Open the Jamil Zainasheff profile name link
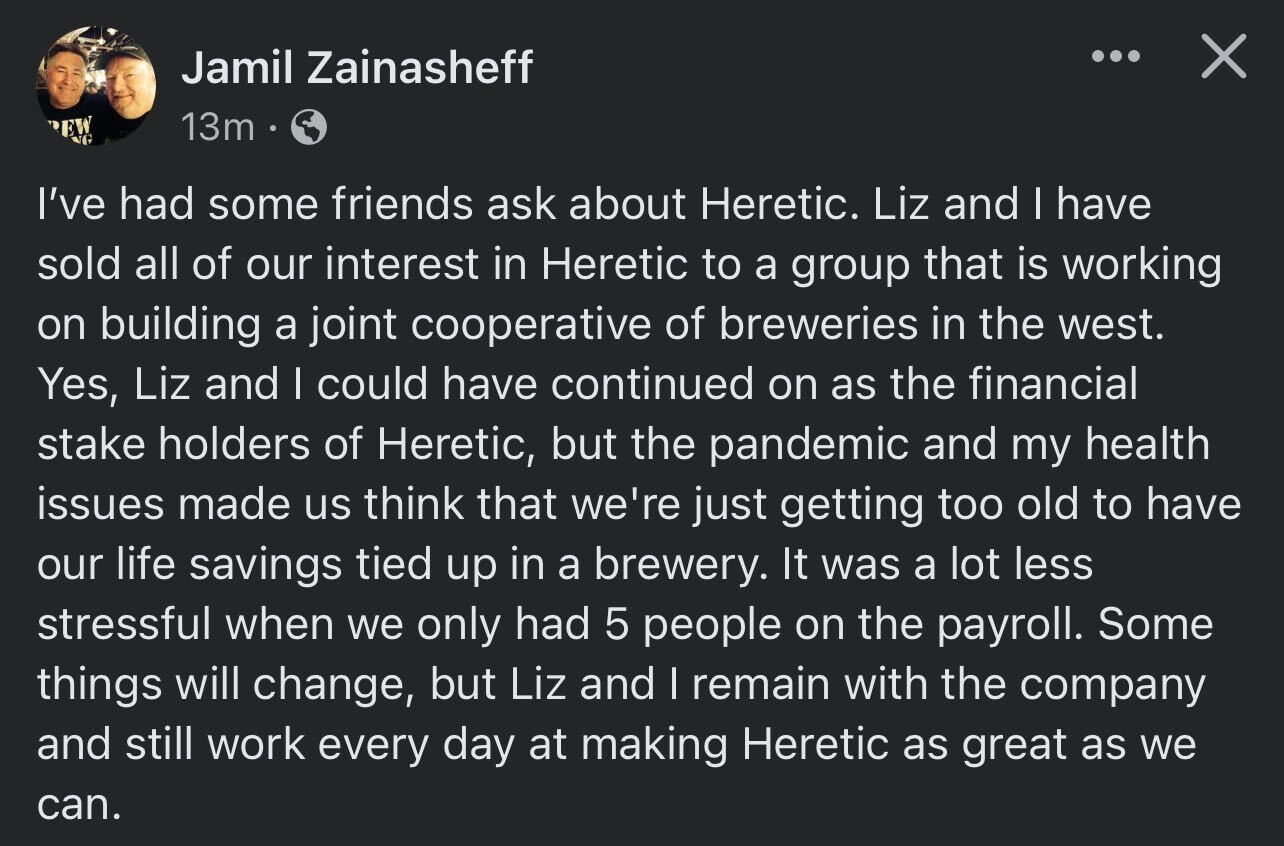The width and height of the screenshot is (1284, 846). [x=357, y=68]
